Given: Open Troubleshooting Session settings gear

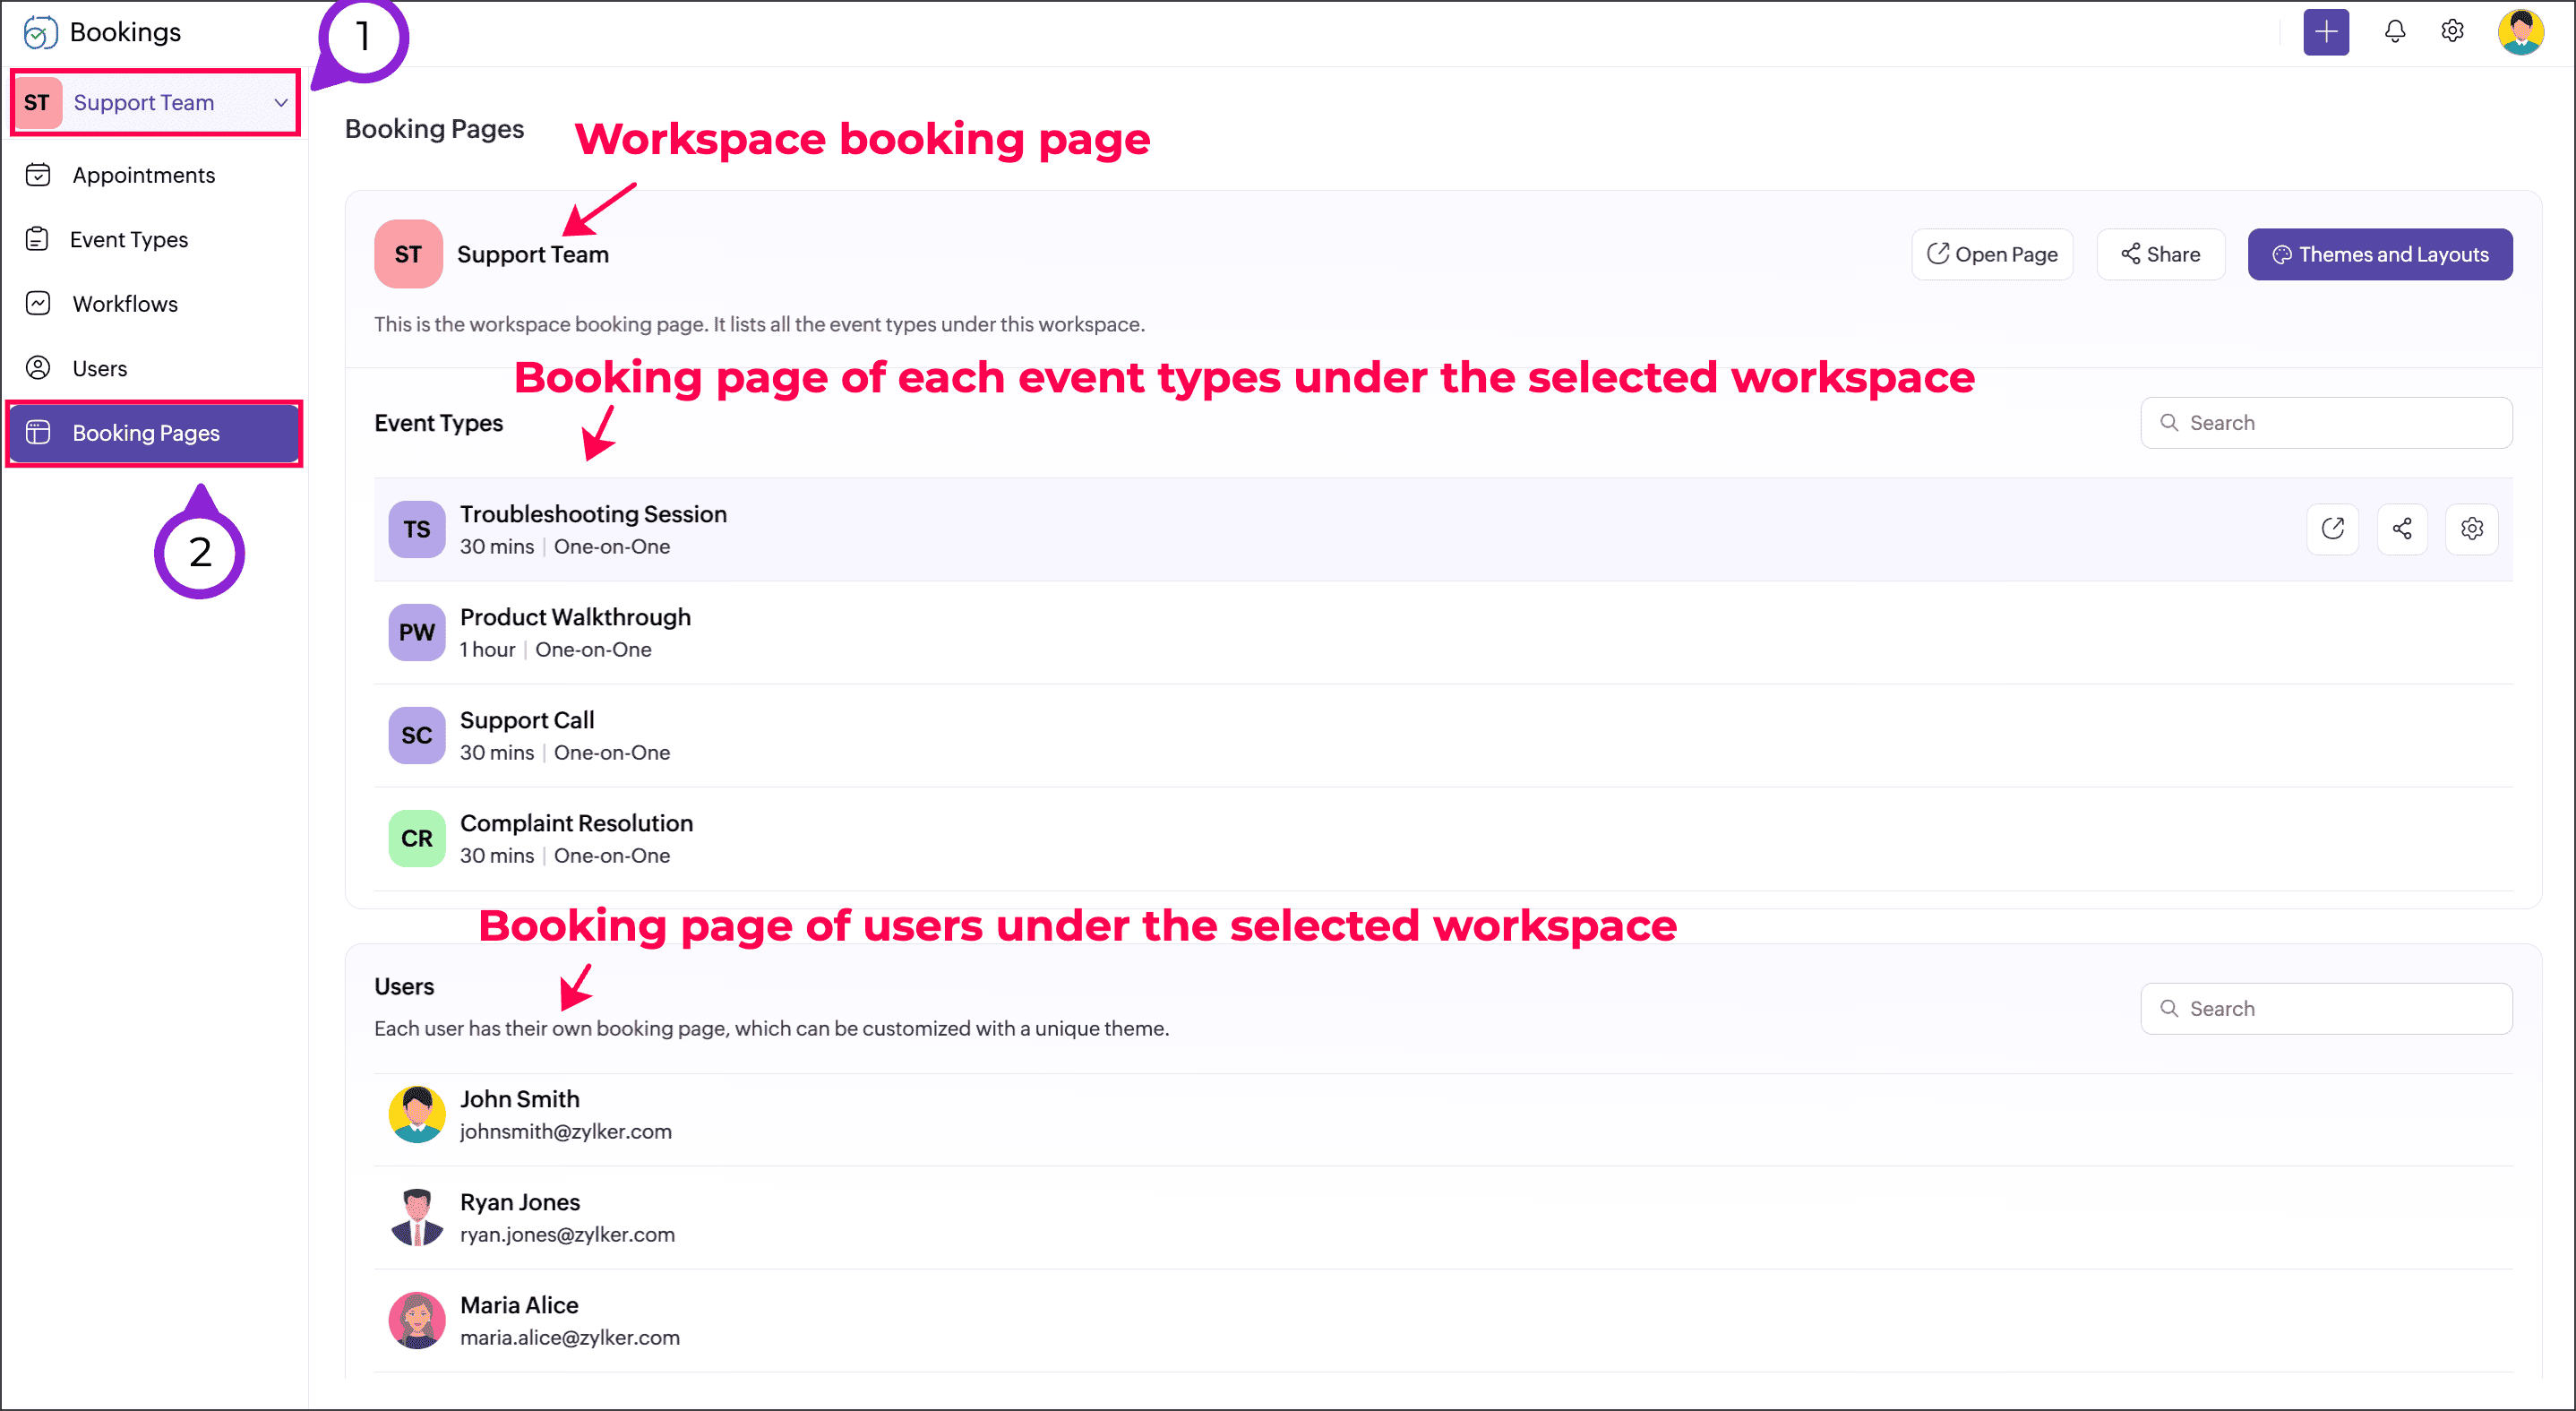Looking at the screenshot, I should (x=2471, y=528).
